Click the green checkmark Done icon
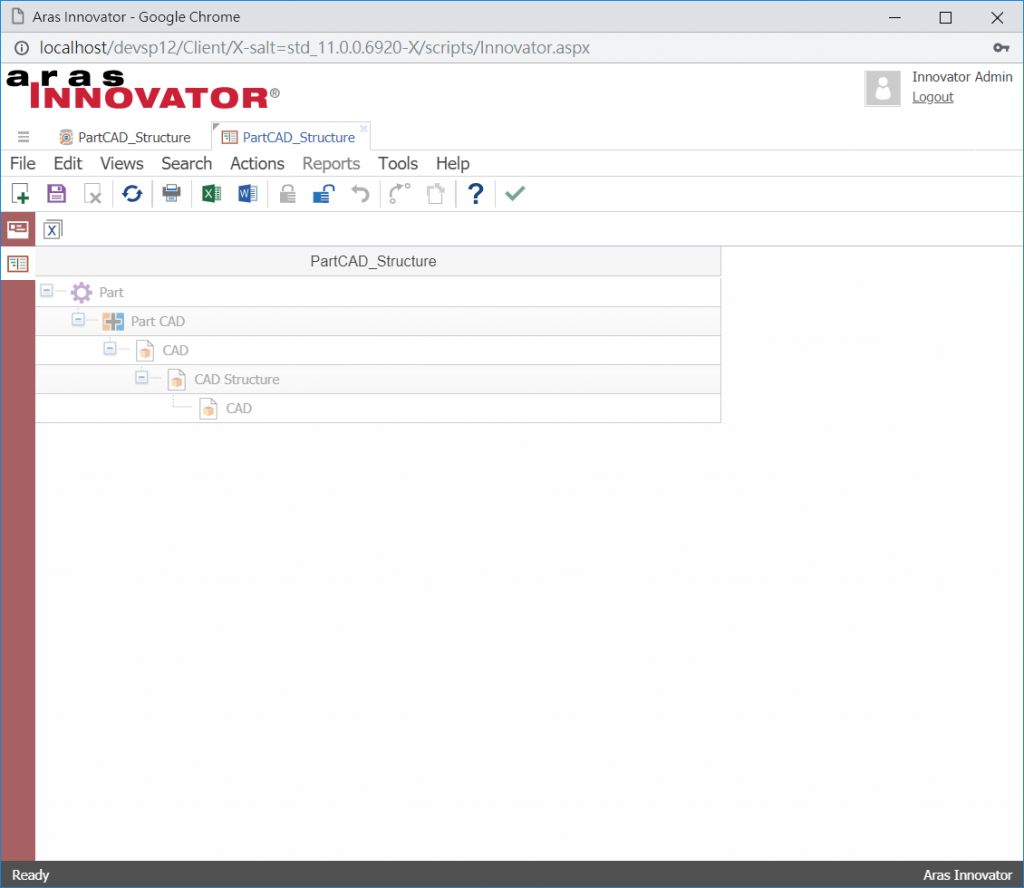Viewport: 1024px width, 888px height. 515,193
